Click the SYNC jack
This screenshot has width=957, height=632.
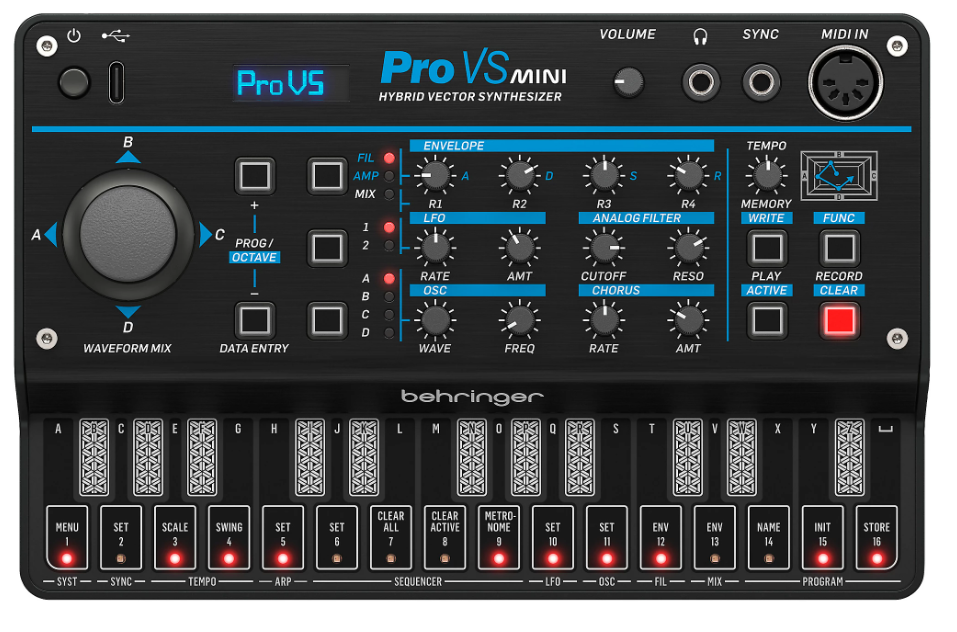(761, 82)
